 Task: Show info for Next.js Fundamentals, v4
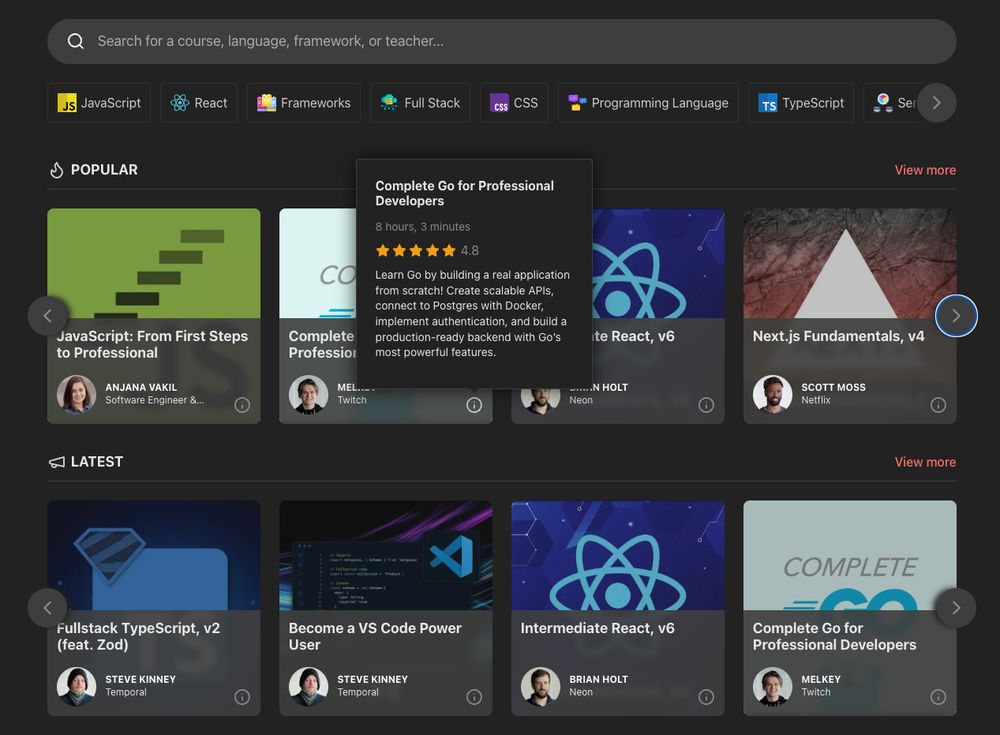pos(938,405)
